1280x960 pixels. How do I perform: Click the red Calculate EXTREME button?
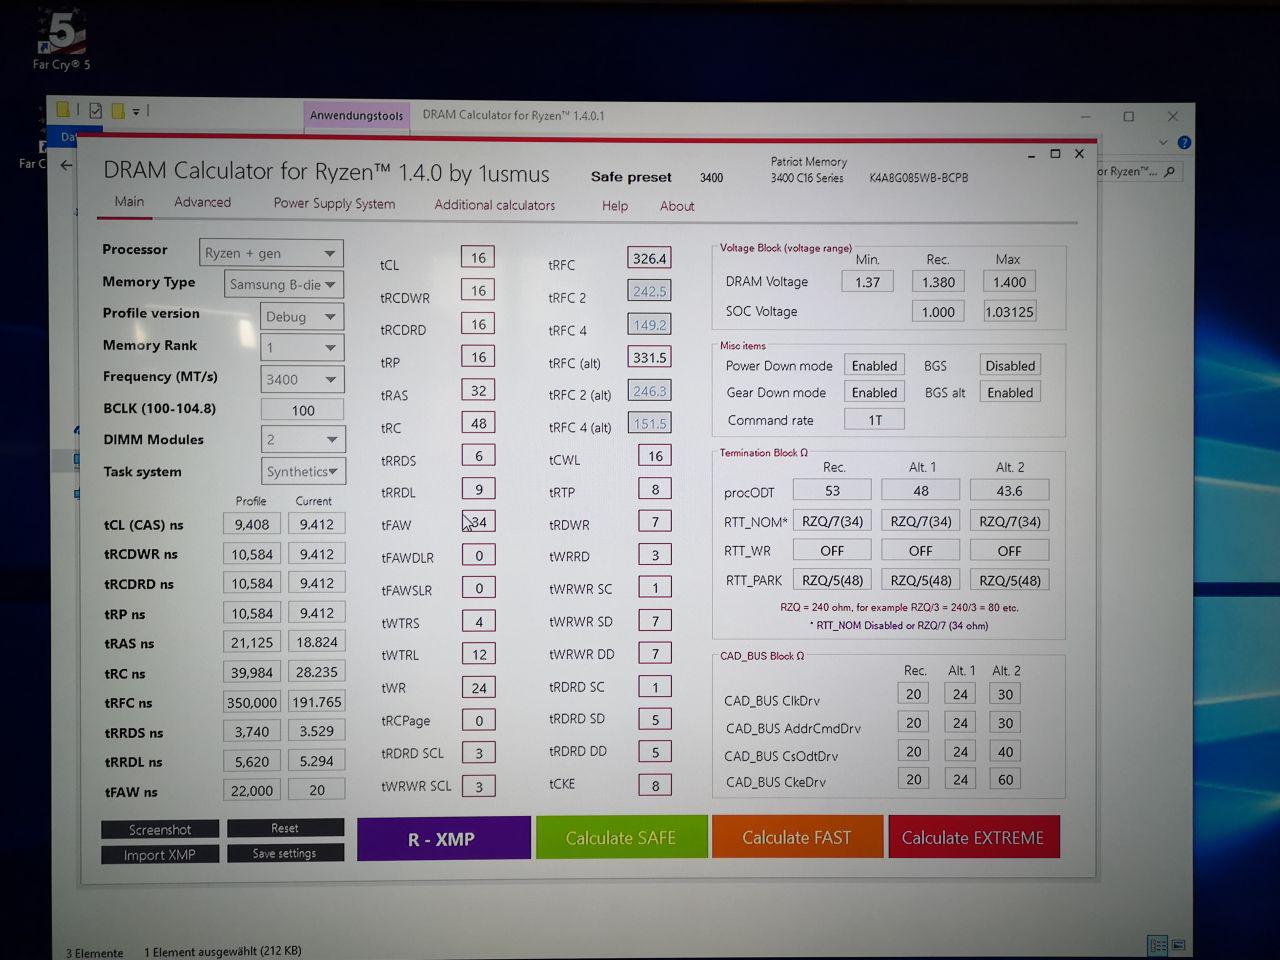coord(973,837)
